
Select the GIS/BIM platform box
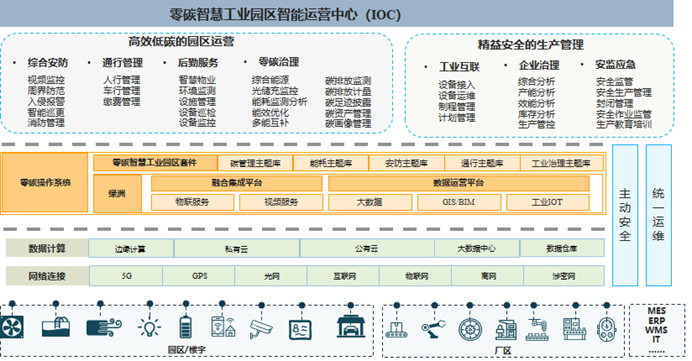point(459,202)
